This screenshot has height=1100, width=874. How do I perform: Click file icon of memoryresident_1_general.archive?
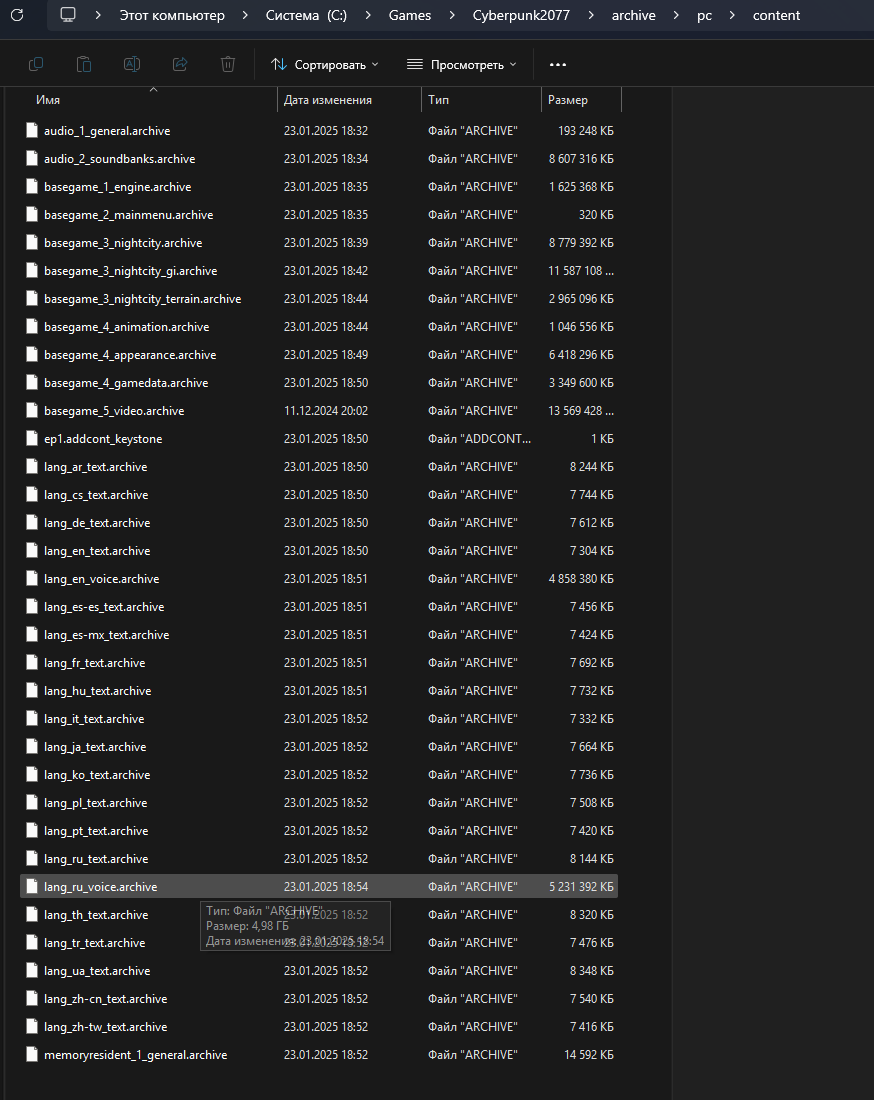tap(32, 1054)
